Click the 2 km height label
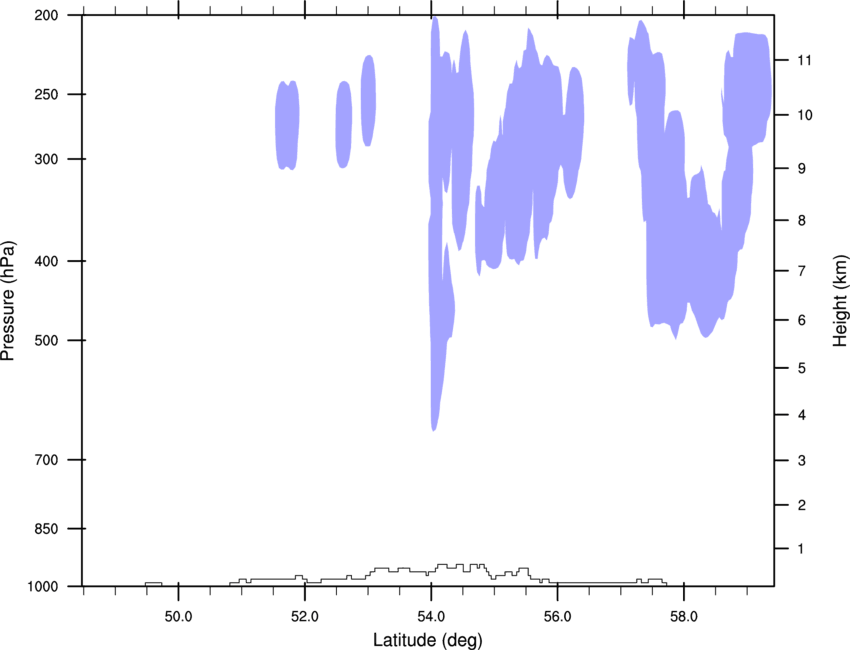850x650 pixels. click(x=802, y=505)
